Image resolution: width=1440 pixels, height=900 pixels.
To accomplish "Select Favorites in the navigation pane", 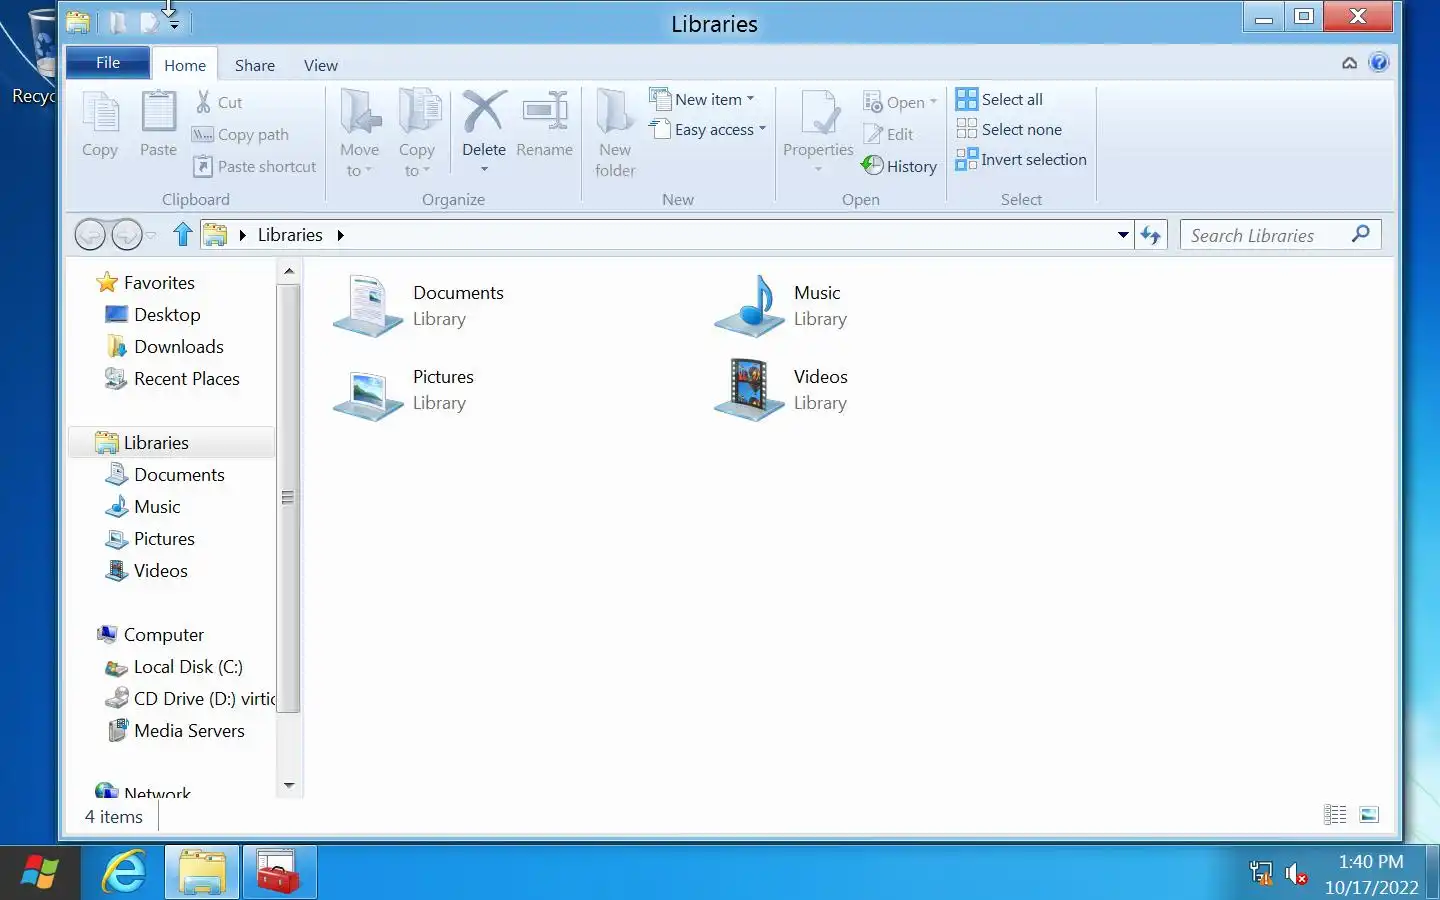I will tap(147, 282).
